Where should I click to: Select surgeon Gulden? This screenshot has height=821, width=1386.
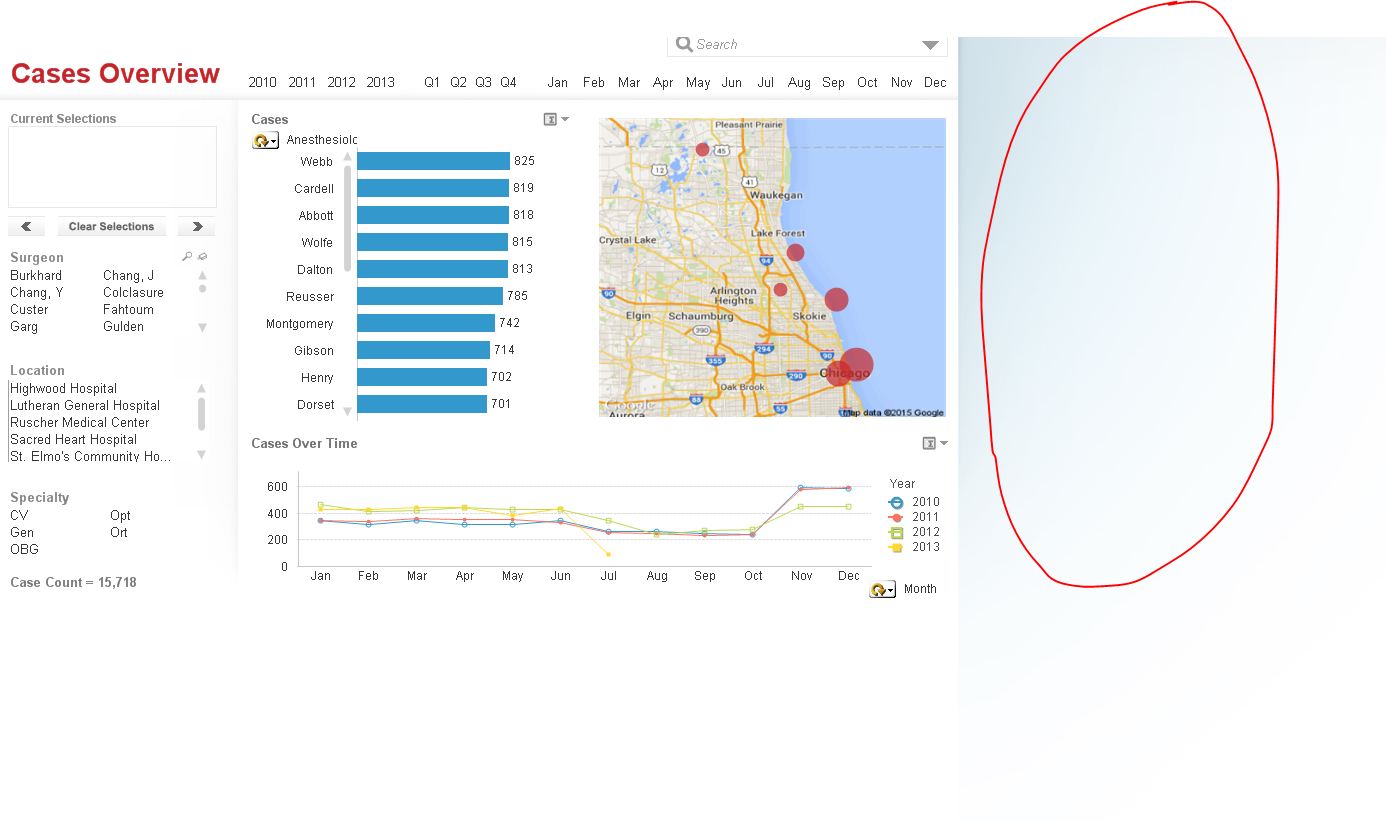(123, 326)
